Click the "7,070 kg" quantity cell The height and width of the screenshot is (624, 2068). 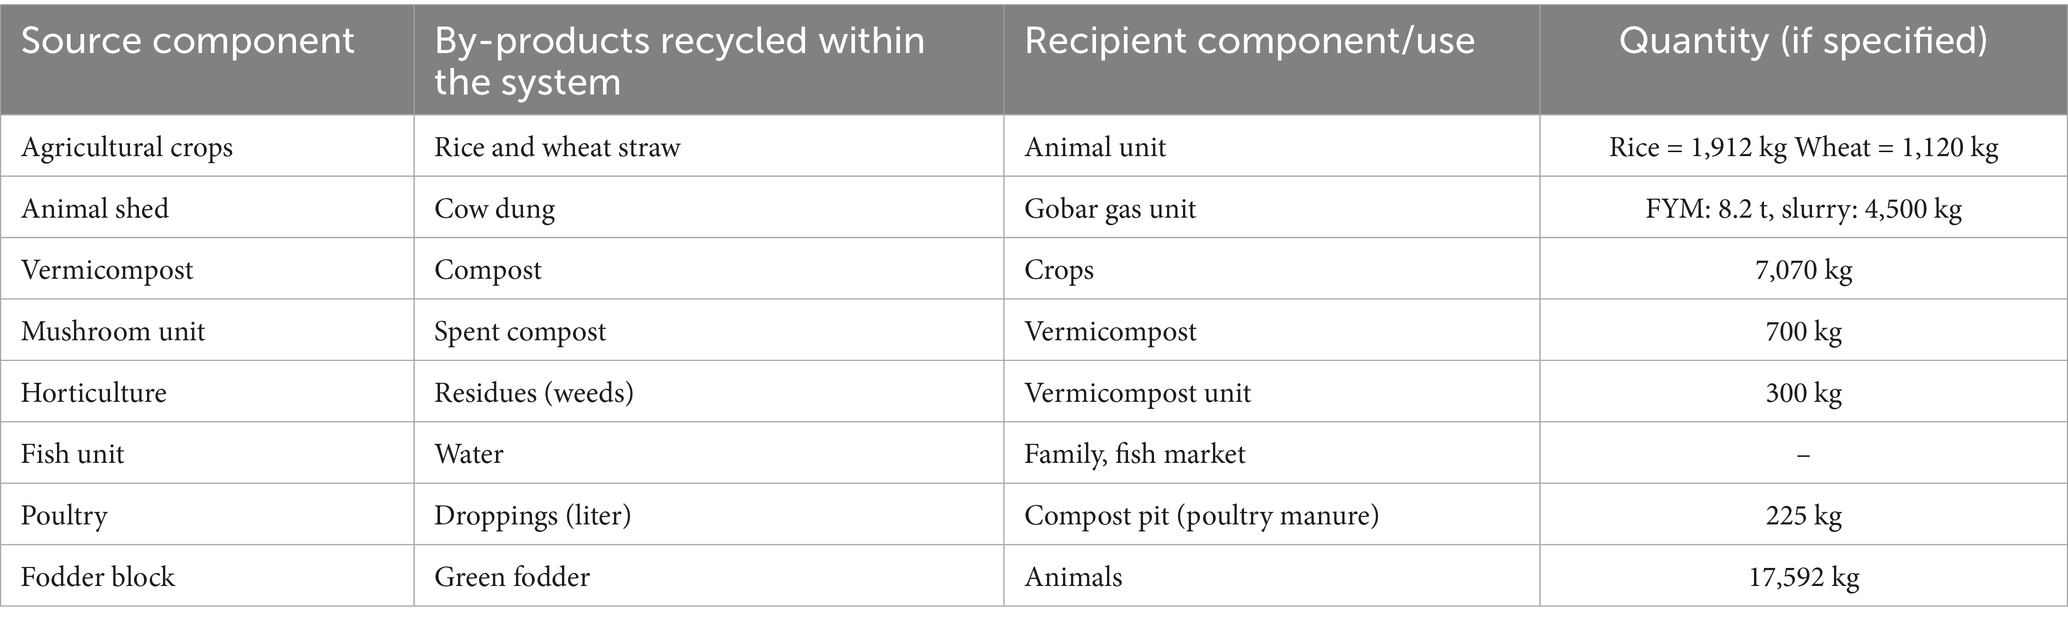pyautogui.click(x=1803, y=270)
